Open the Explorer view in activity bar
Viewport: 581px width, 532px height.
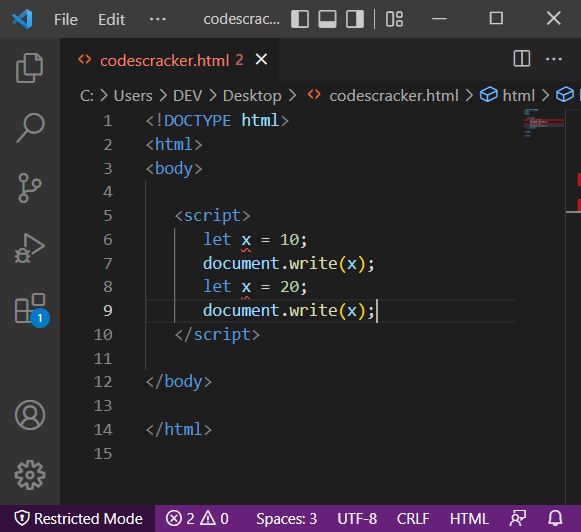point(30,68)
